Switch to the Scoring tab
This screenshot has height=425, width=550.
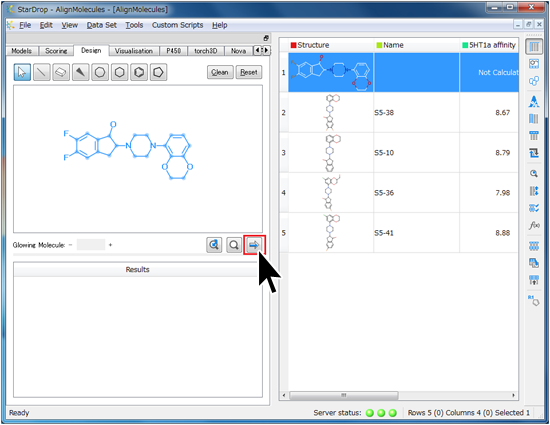pos(56,51)
